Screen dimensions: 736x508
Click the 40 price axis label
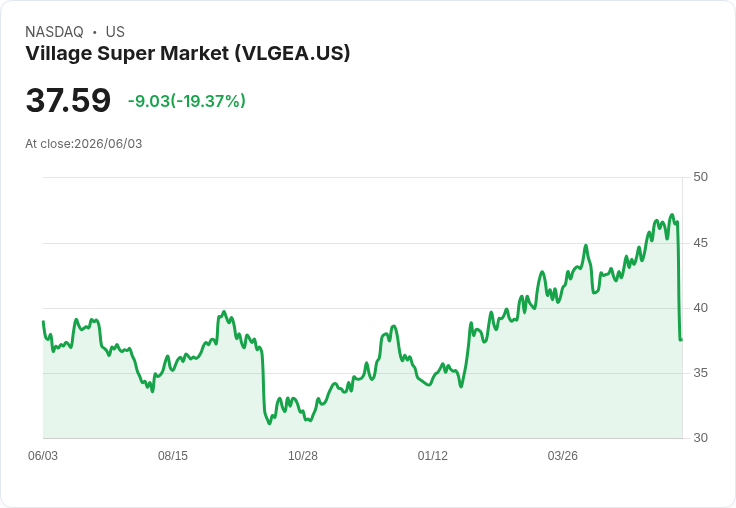pos(700,308)
